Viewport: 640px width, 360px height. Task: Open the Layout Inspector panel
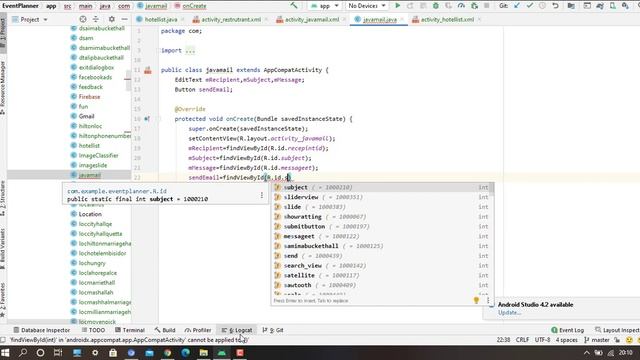coord(617,330)
